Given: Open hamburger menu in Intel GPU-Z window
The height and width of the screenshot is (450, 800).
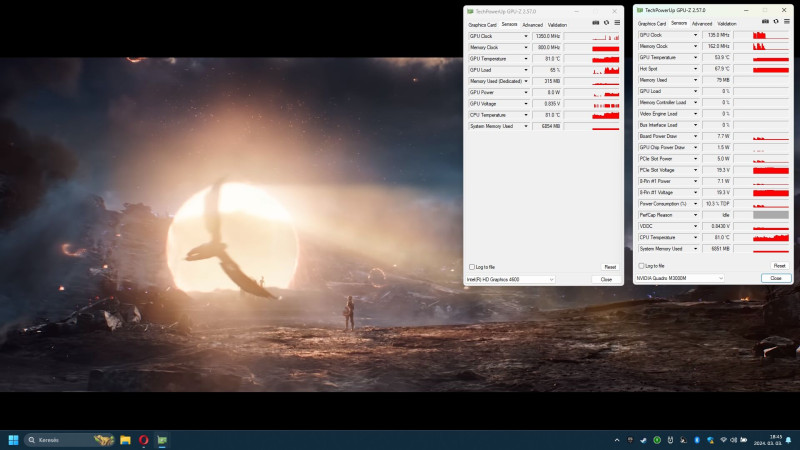Looking at the screenshot, I should tap(617, 23).
